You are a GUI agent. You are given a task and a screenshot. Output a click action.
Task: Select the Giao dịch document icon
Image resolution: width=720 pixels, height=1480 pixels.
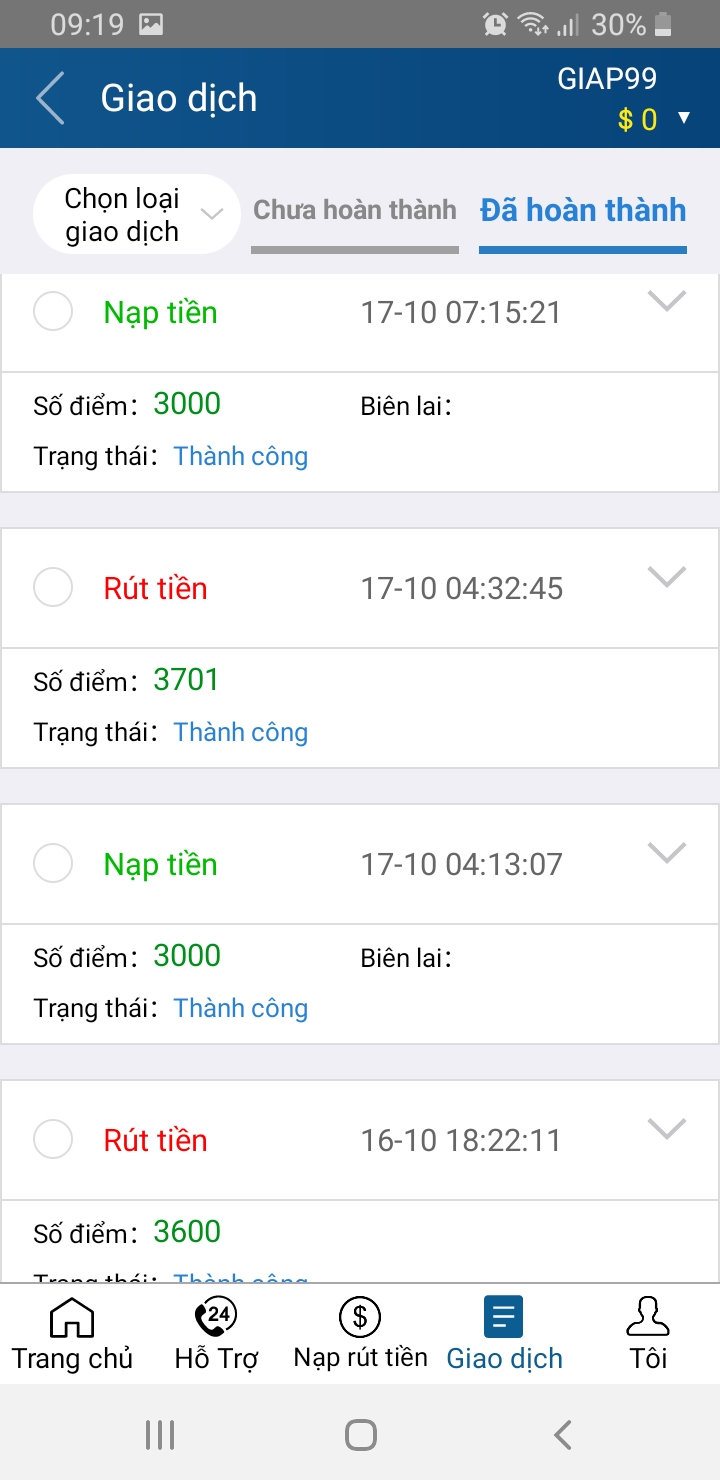pos(504,1317)
